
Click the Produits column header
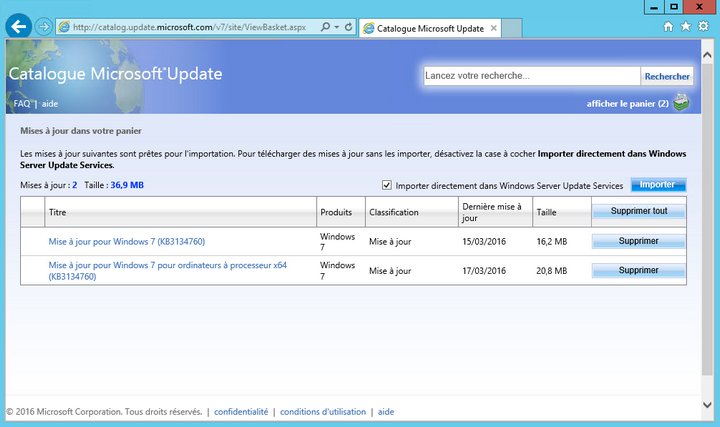pos(341,212)
